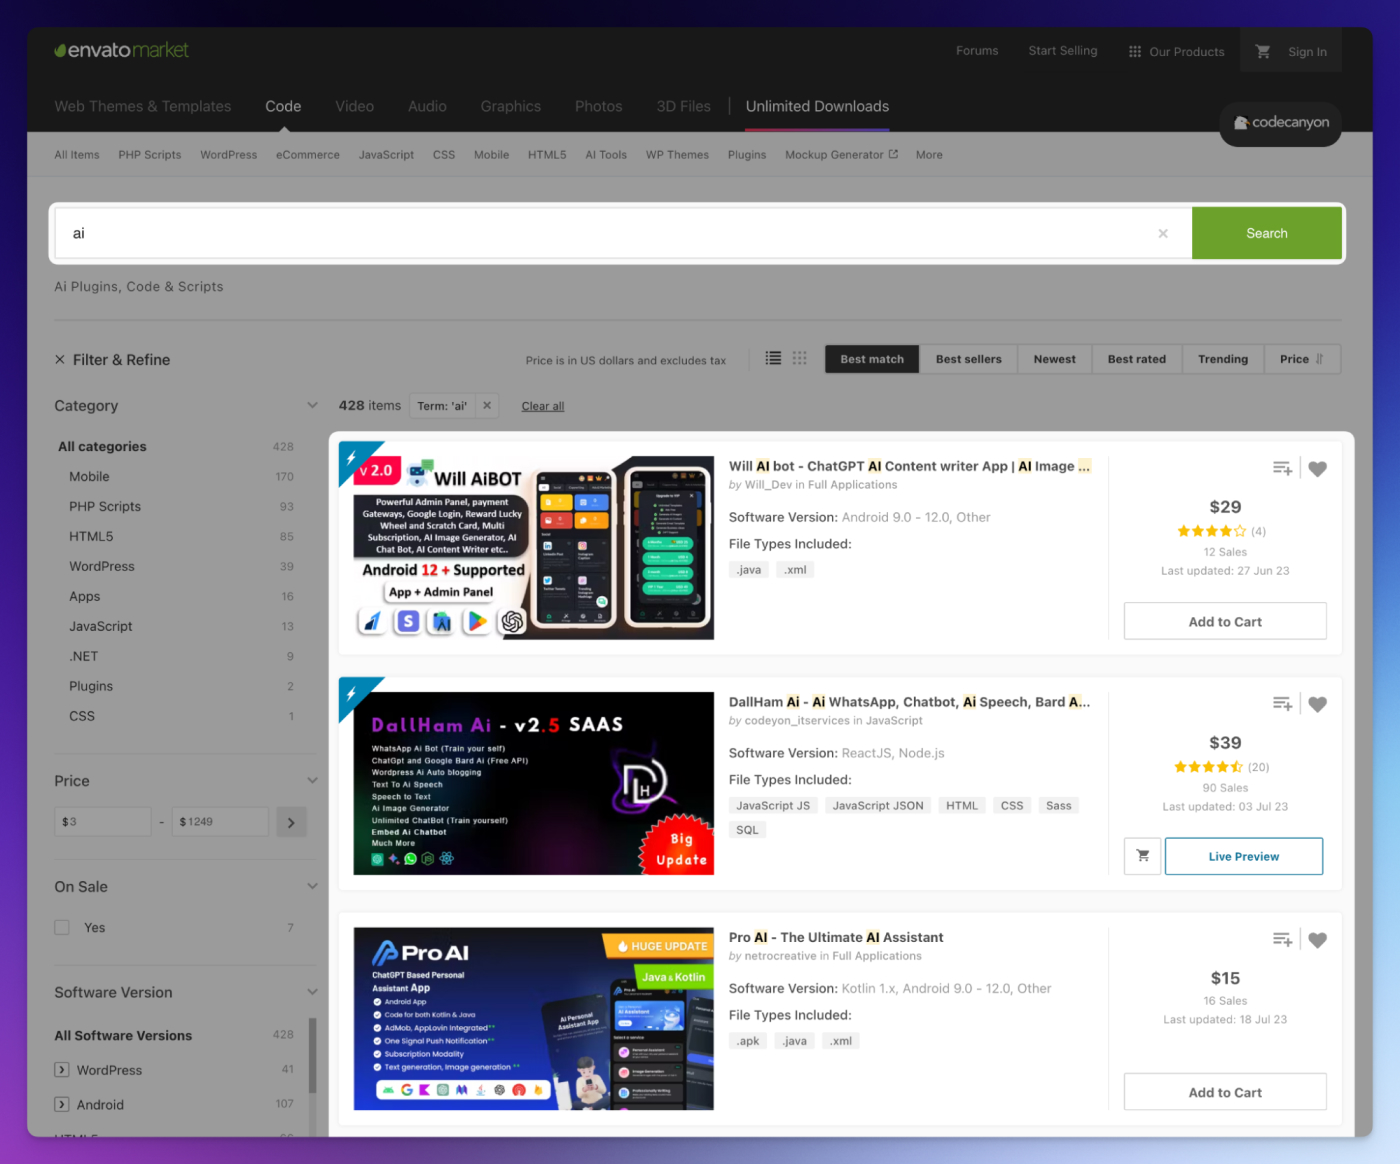Sort by Trending

[1222, 359]
